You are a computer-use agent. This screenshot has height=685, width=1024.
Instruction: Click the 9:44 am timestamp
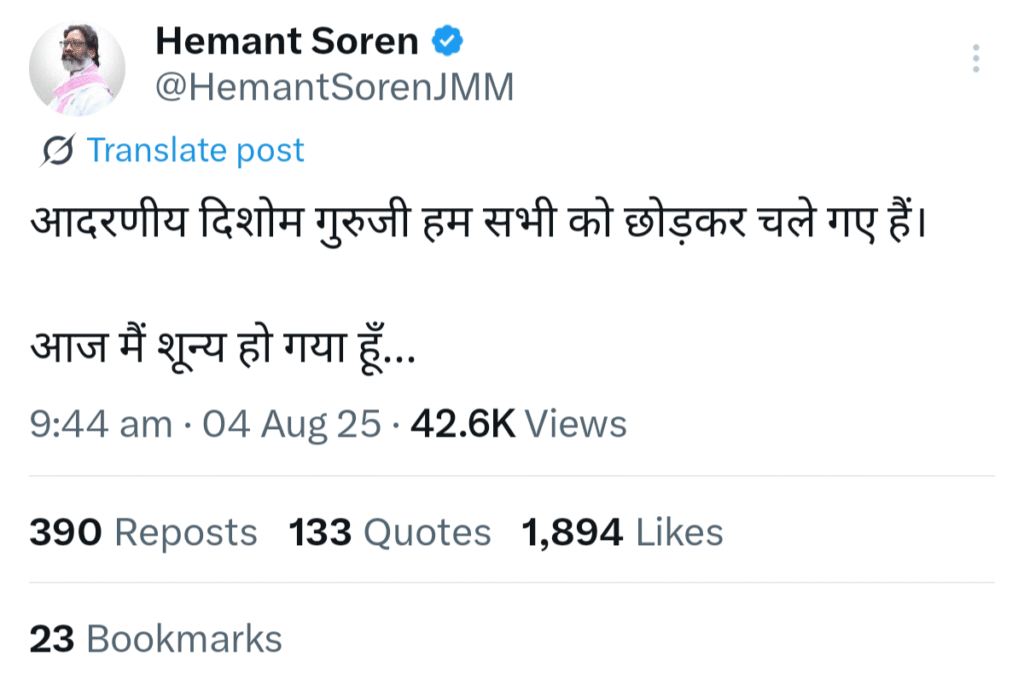pos(101,424)
